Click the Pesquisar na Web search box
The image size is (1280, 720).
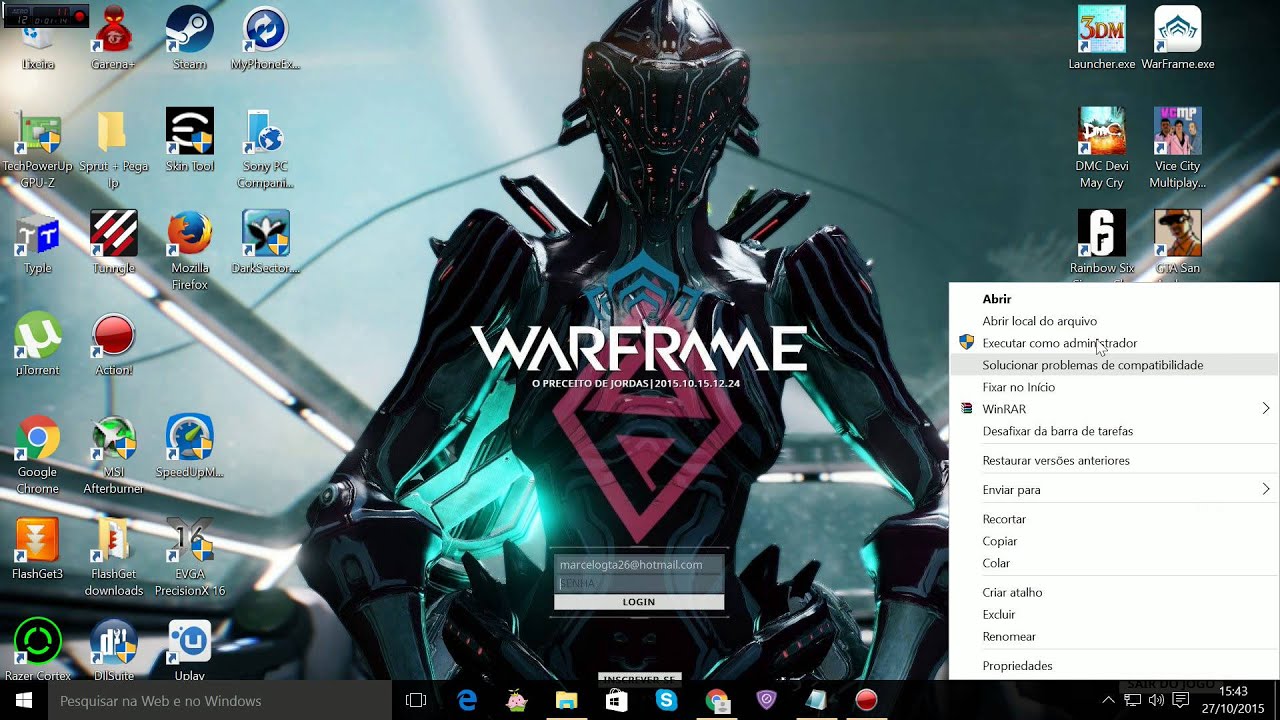pos(220,700)
